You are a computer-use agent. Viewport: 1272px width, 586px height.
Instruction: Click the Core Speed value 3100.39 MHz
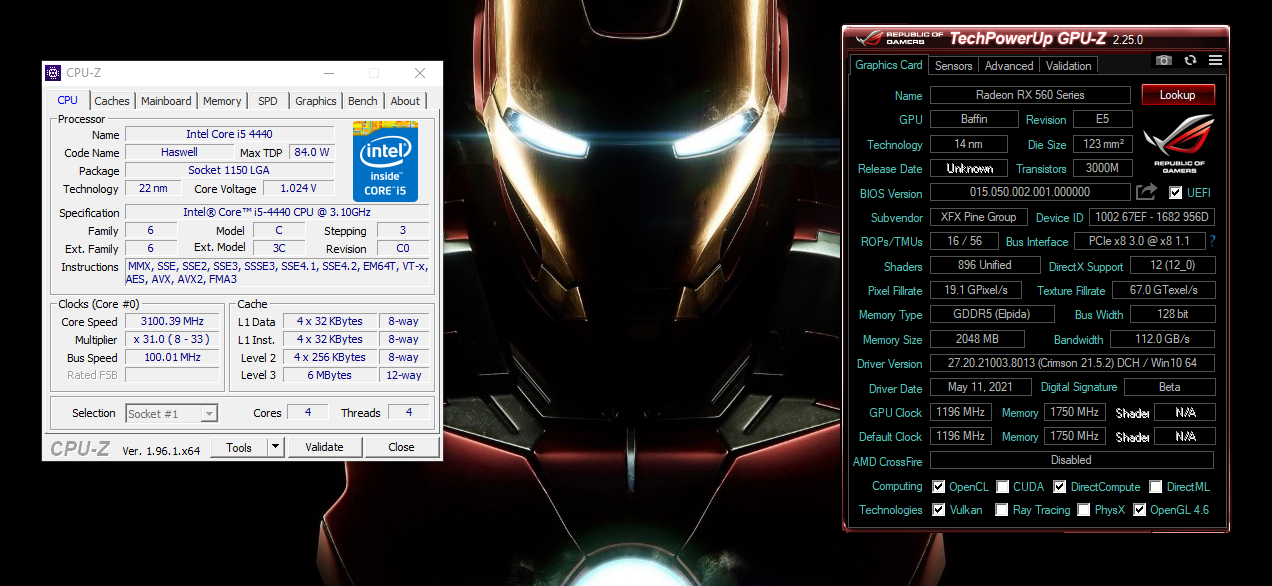point(172,322)
